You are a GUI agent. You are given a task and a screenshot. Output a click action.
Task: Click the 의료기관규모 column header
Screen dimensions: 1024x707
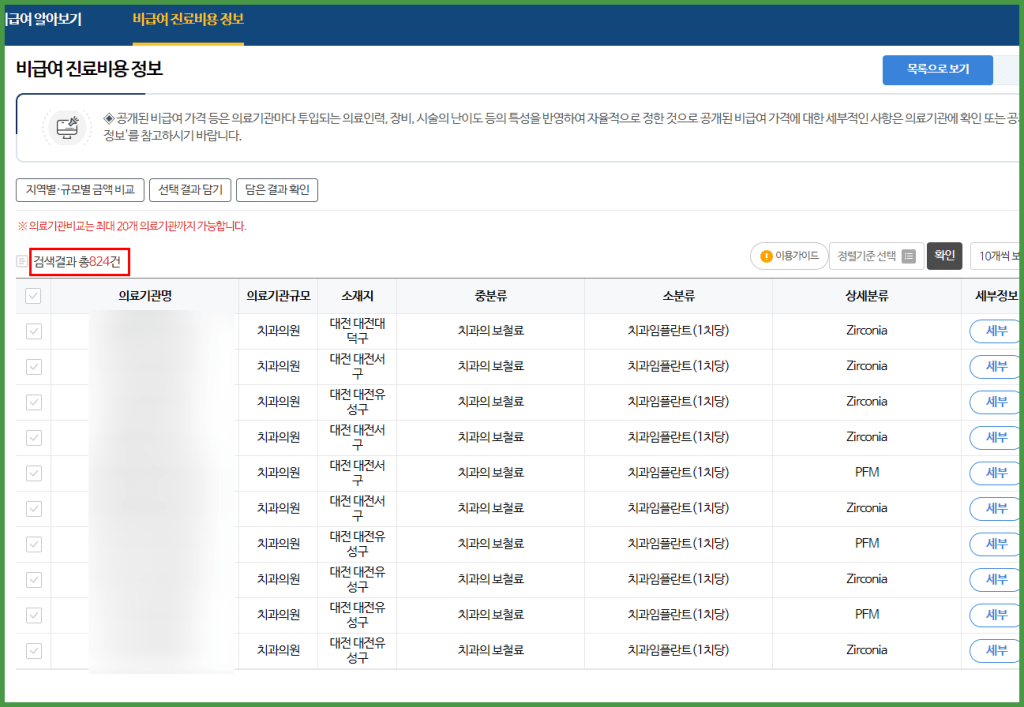tap(278, 296)
